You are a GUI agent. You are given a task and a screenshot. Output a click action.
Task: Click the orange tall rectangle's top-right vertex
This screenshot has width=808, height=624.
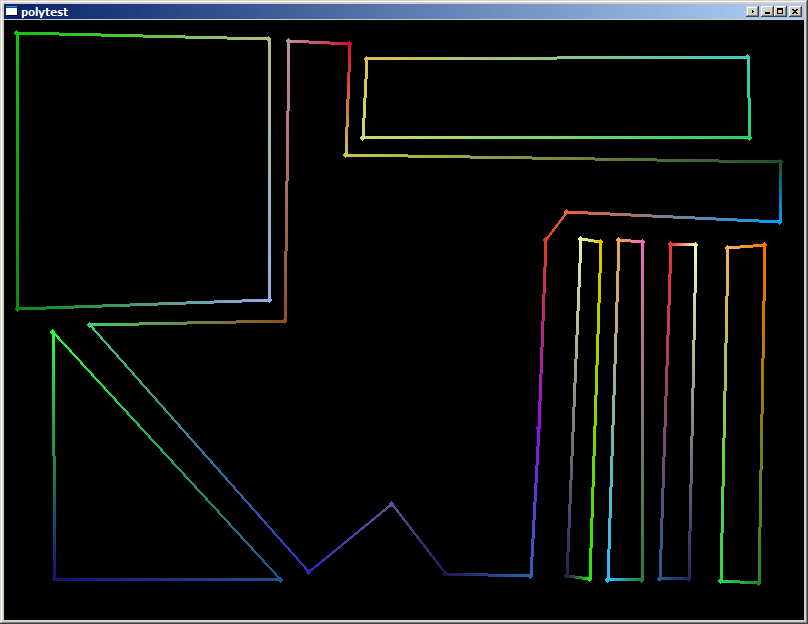[x=765, y=245]
